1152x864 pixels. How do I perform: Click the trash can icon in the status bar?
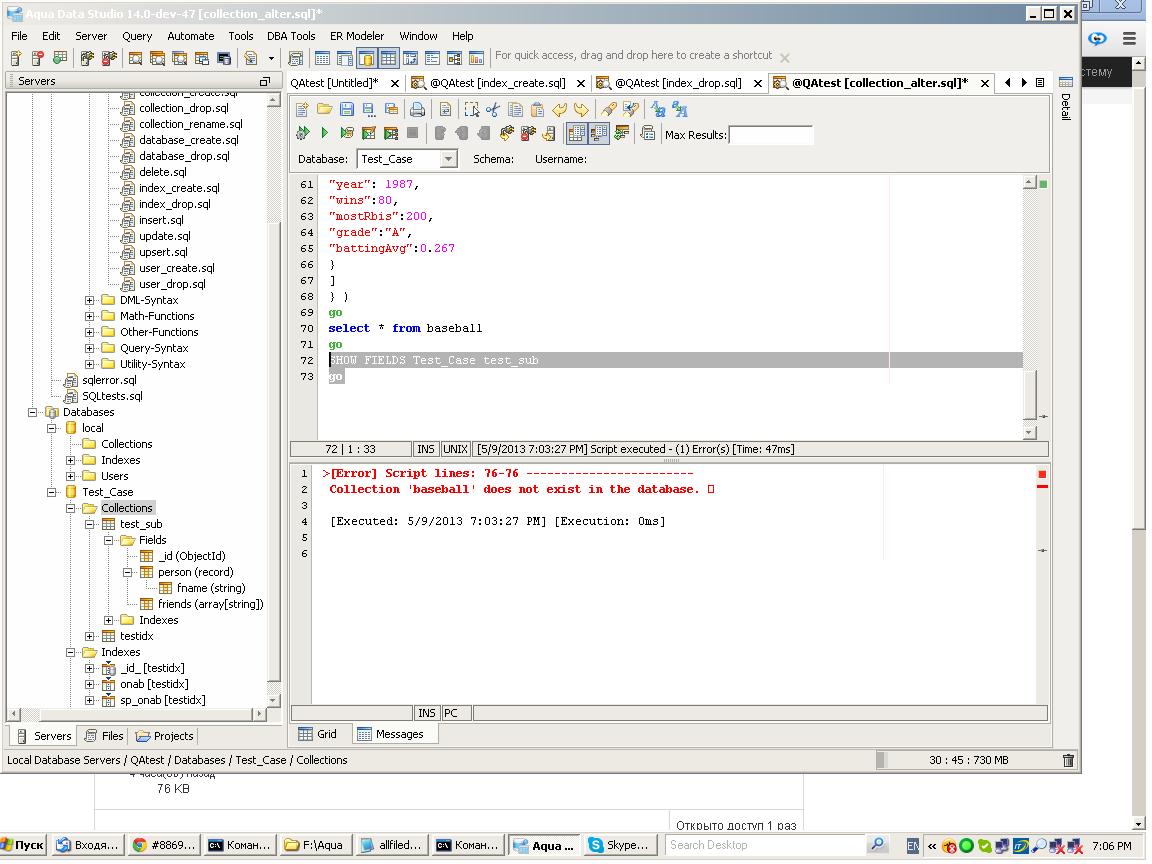1068,761
